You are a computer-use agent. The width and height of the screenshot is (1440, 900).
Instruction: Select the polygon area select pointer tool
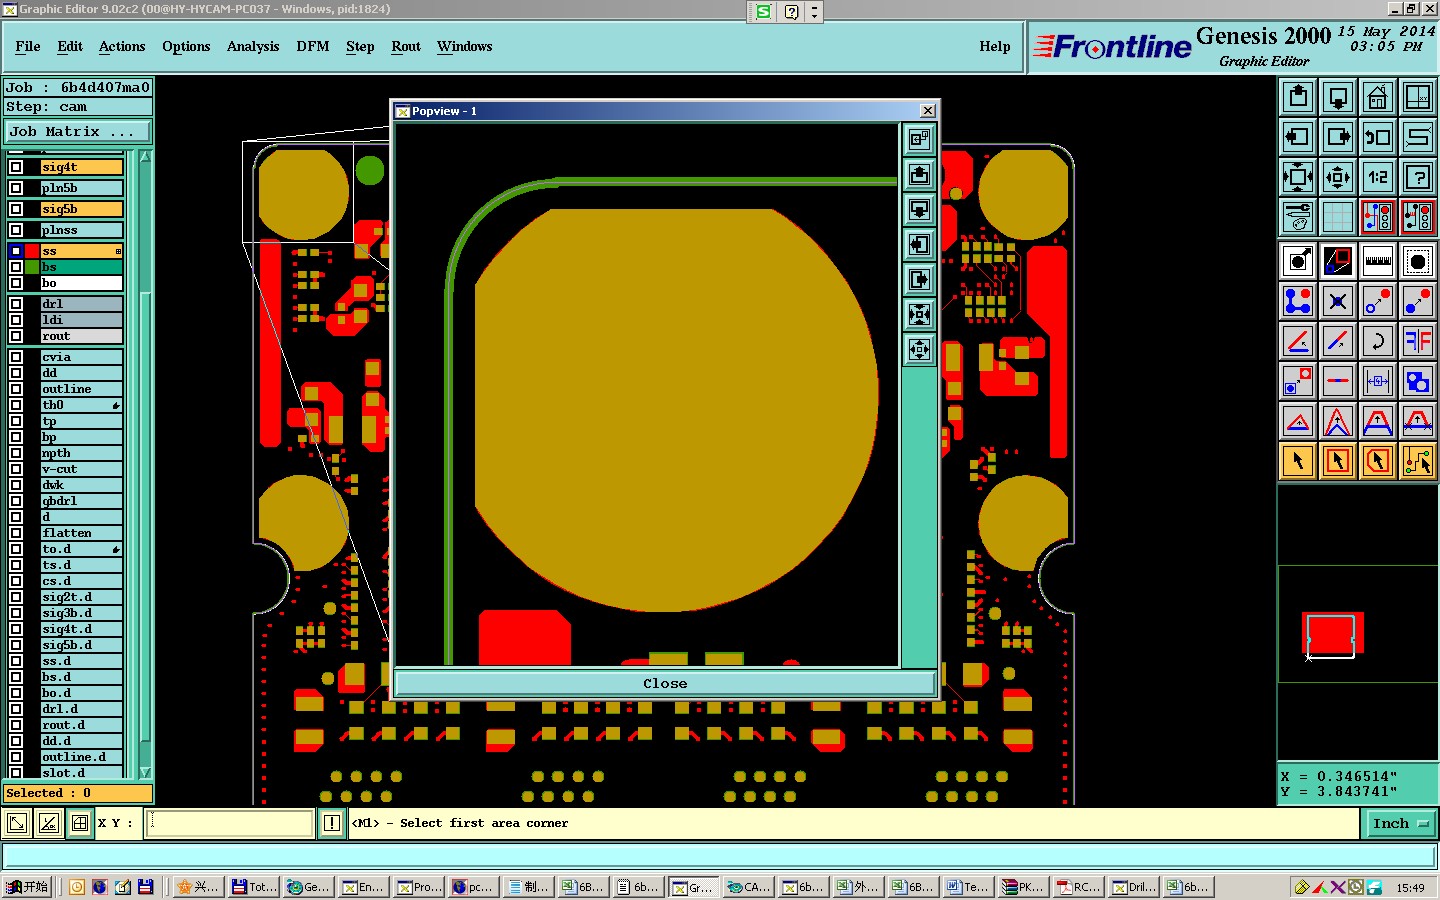click(x=1378, y=461)
